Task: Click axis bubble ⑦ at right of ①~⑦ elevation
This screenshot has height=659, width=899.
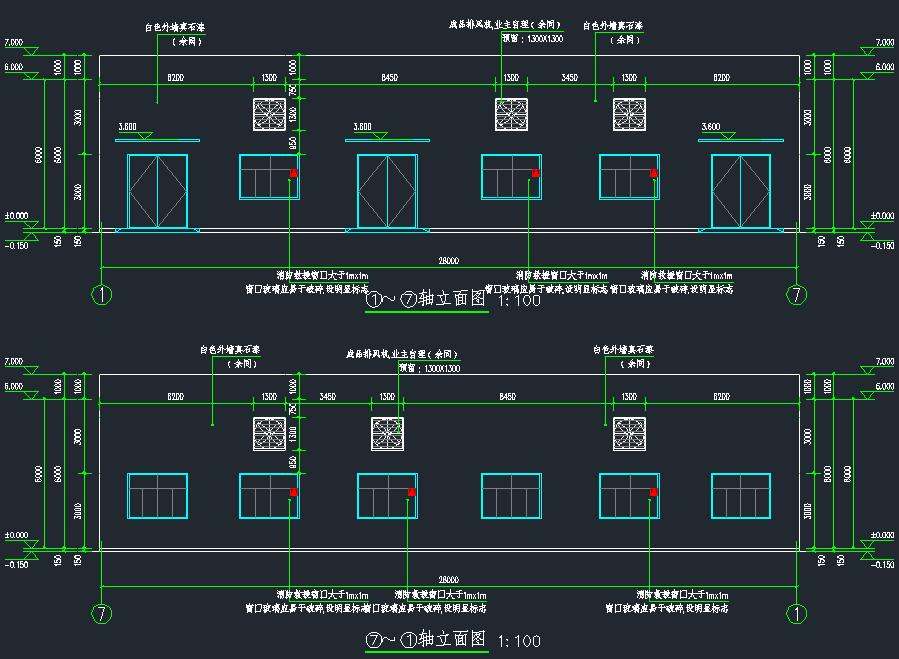Action: click(796, 295)
